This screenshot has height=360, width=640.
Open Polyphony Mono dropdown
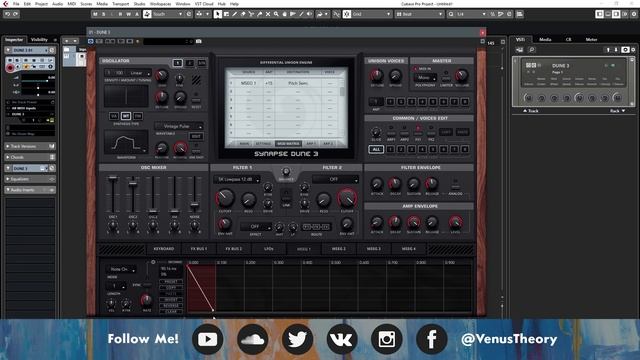click(425, 78)
